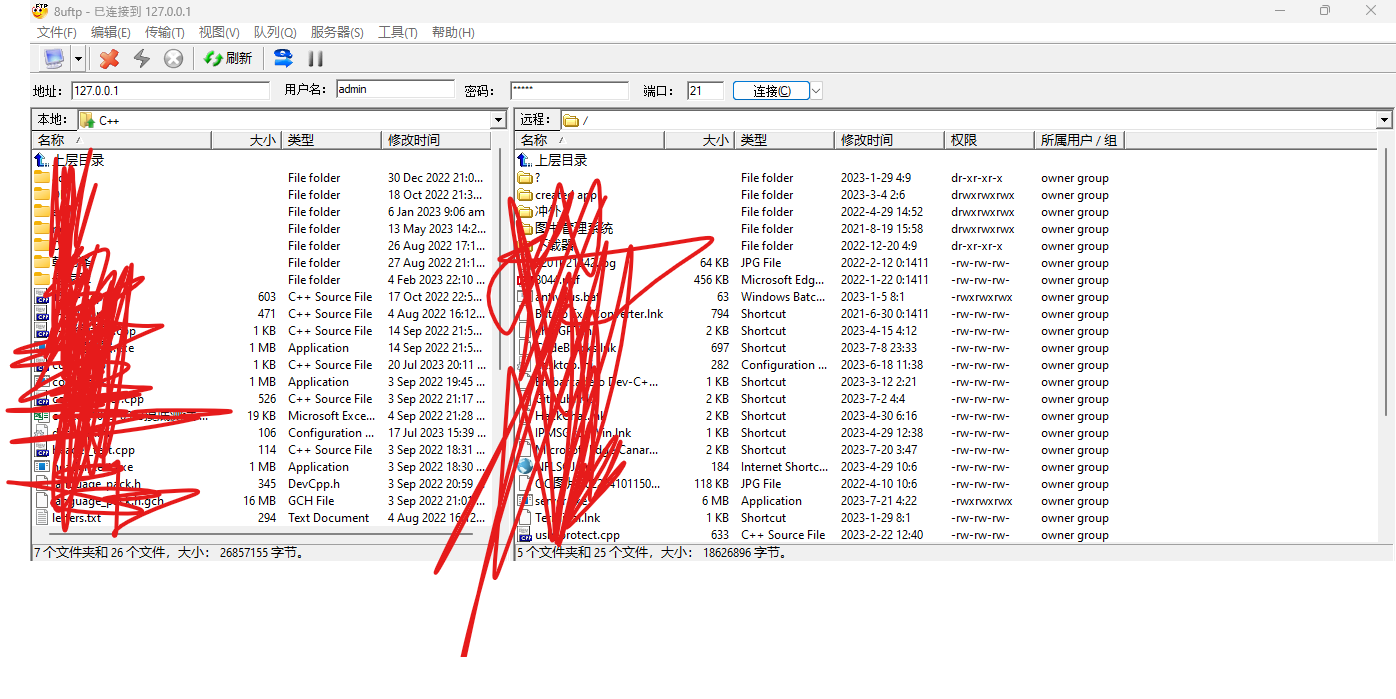
Task: Expand the dropdown arrow beside the computer icon
Action: [x=78, y=59]
